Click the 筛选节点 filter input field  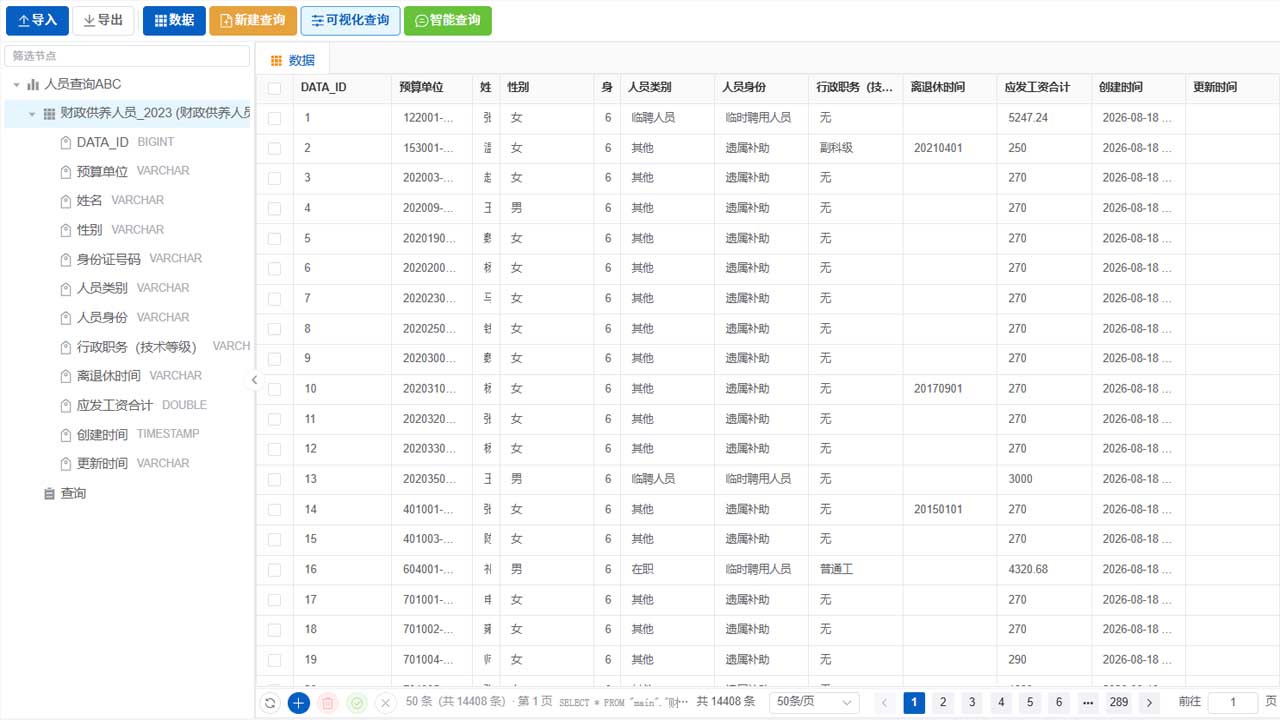(x=127, y=56)
